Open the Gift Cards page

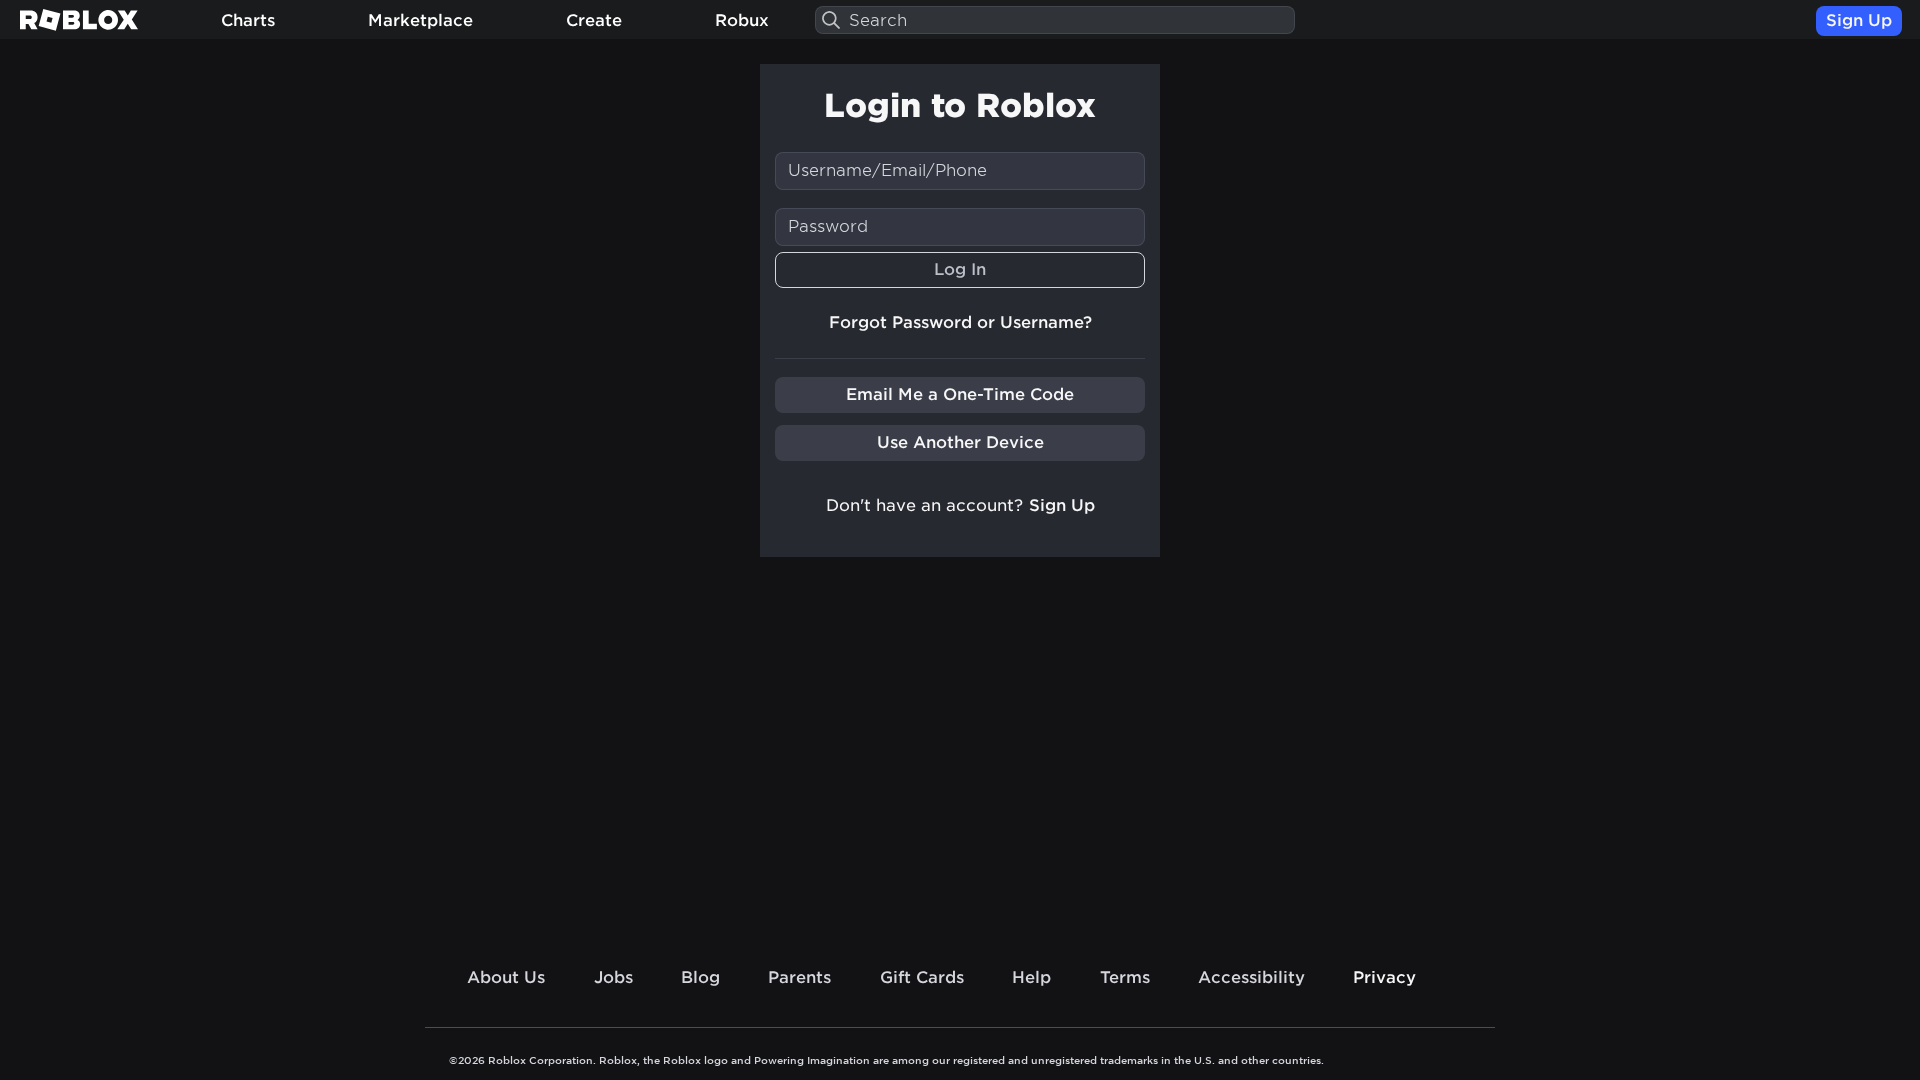coord(921,977)
